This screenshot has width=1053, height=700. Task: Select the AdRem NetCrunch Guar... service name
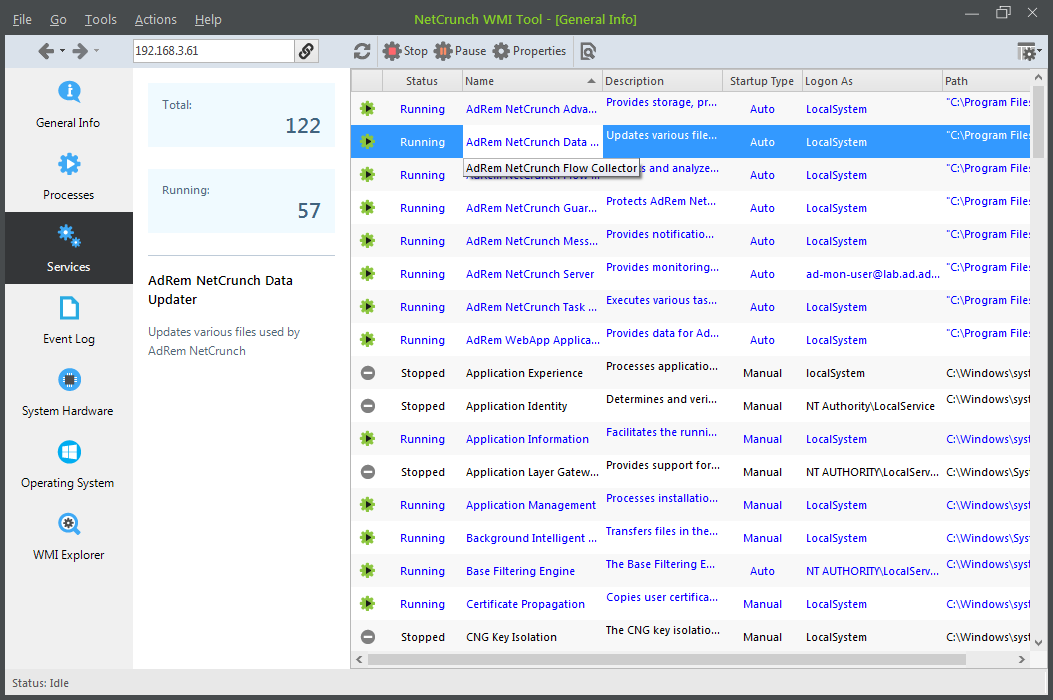click(x=531, y=208)
